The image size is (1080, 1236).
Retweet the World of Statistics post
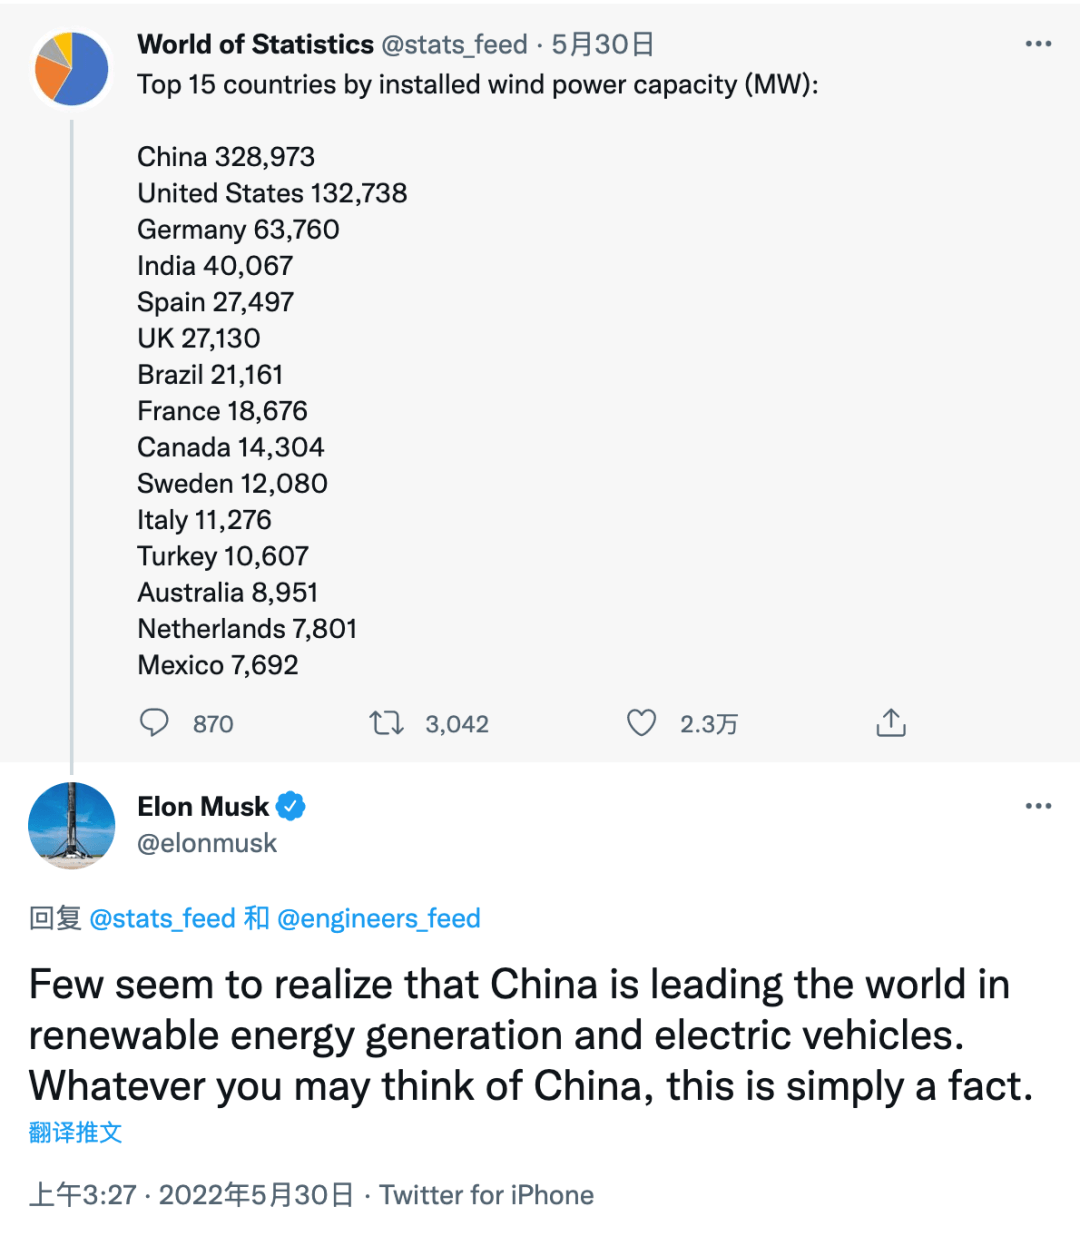click(x=386, y=722)
